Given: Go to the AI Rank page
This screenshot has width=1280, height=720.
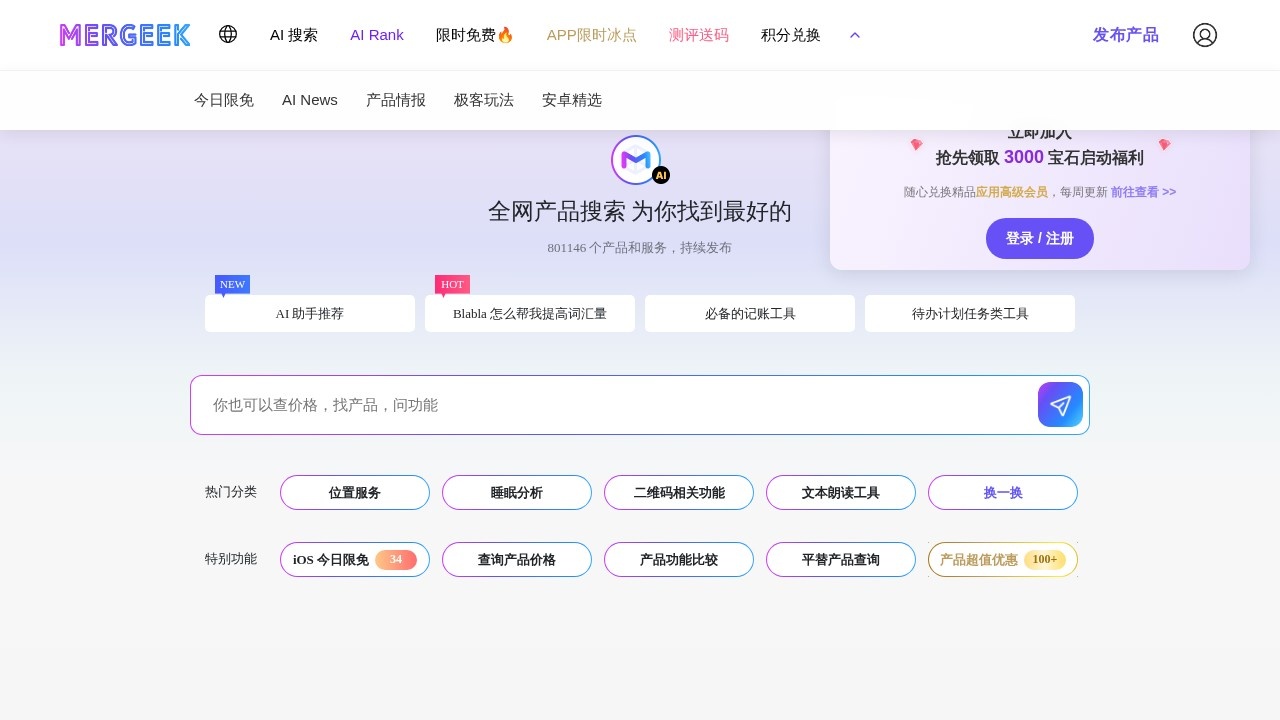Looking at the screenshot, I should pos(377,35).
